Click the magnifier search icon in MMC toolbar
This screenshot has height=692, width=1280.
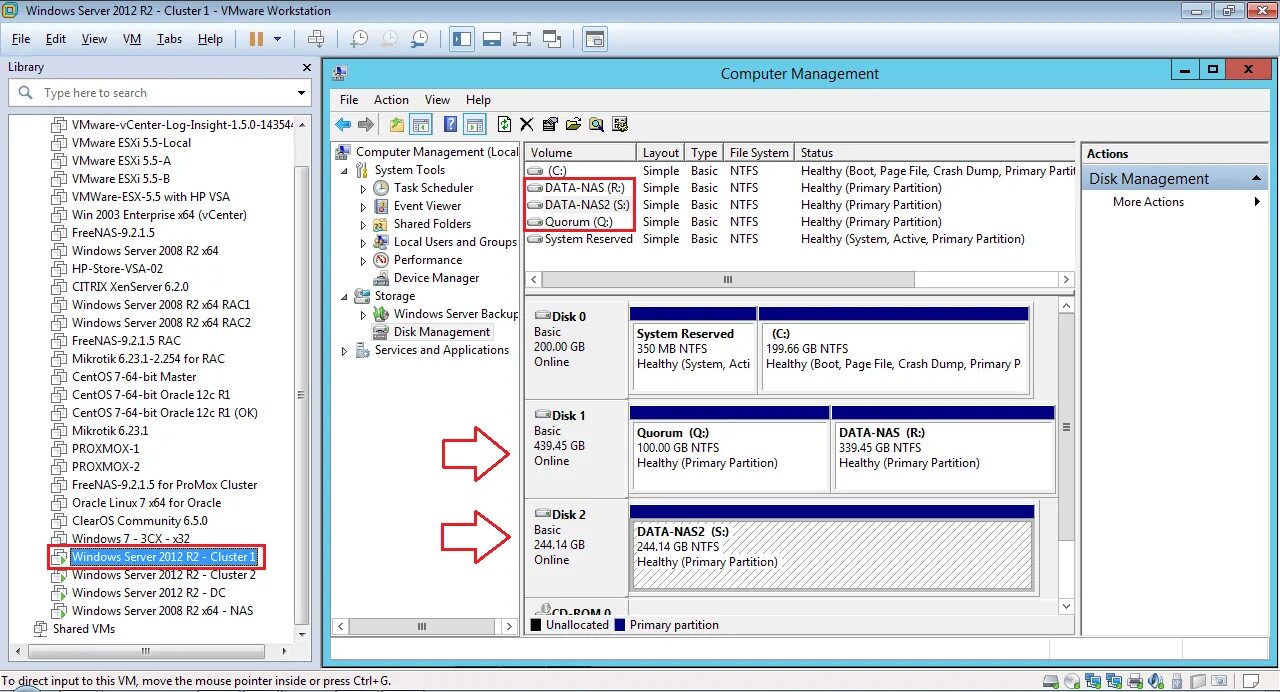597,124
